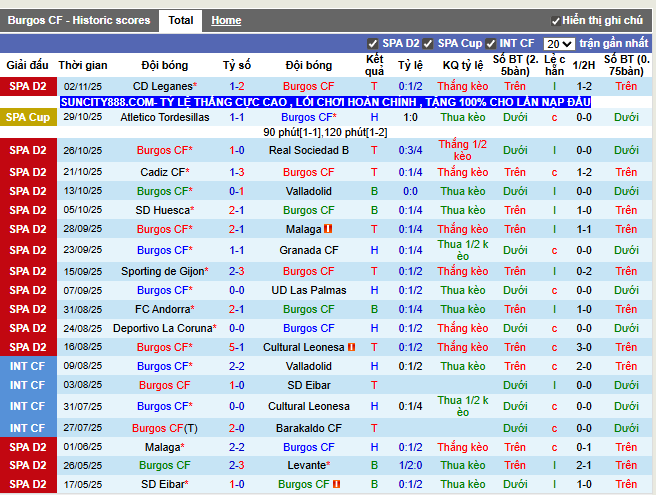Click SD Eibar in the 03/08/25 row
This screenshot has width=656, height=495.
pos(309,385)
